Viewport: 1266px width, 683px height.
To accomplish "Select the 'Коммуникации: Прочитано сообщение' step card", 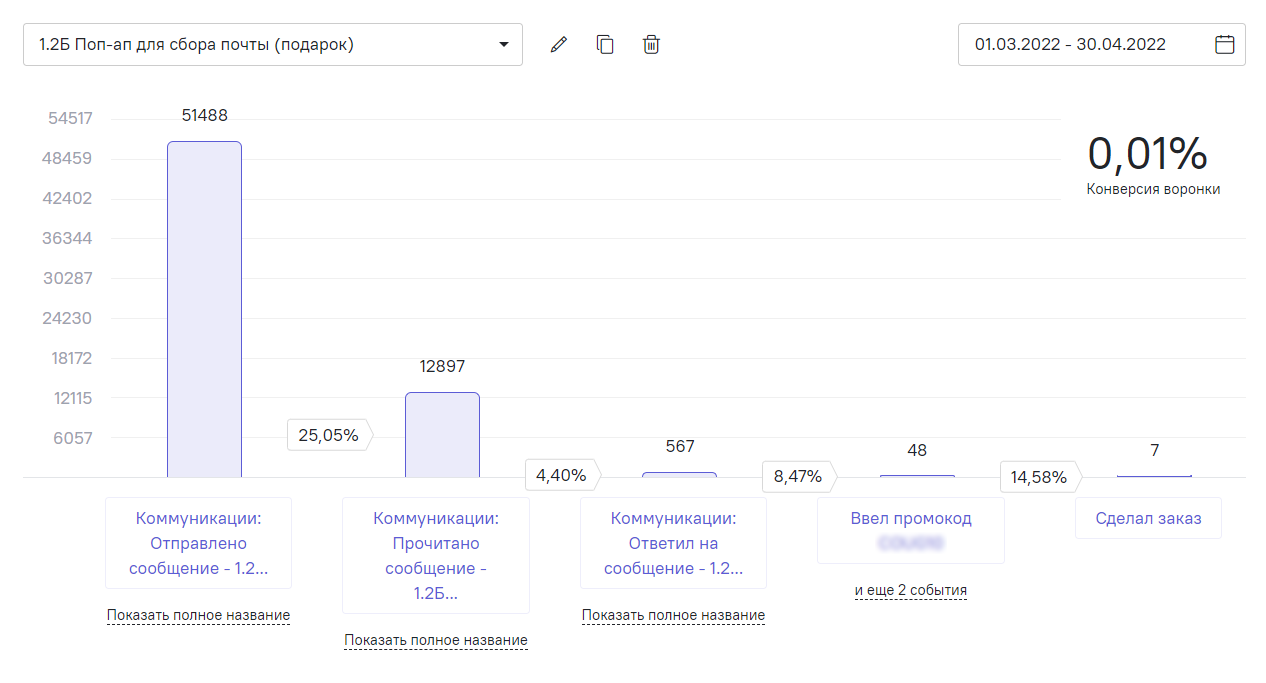I will pyautogui.click(x=436, y=555).
